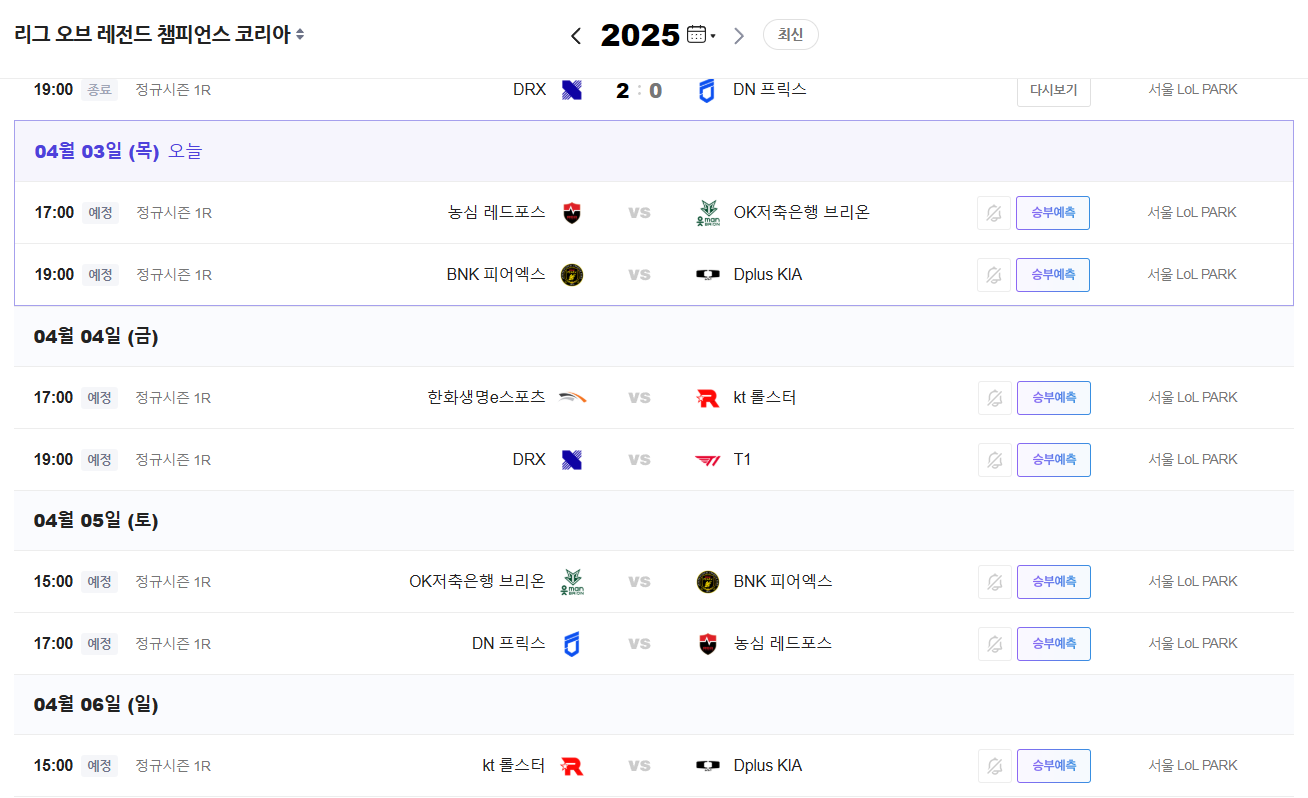Image resolution: width=1308 pixels, height=798 pixels.
Task: Click the T1 team logo
Action: coord(707,460)
